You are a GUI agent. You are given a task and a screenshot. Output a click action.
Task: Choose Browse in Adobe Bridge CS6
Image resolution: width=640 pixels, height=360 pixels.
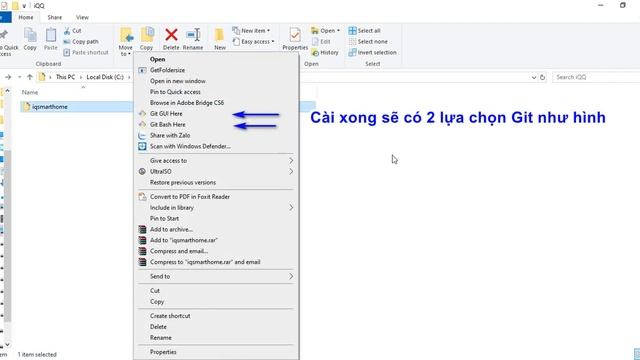[217, 103]
